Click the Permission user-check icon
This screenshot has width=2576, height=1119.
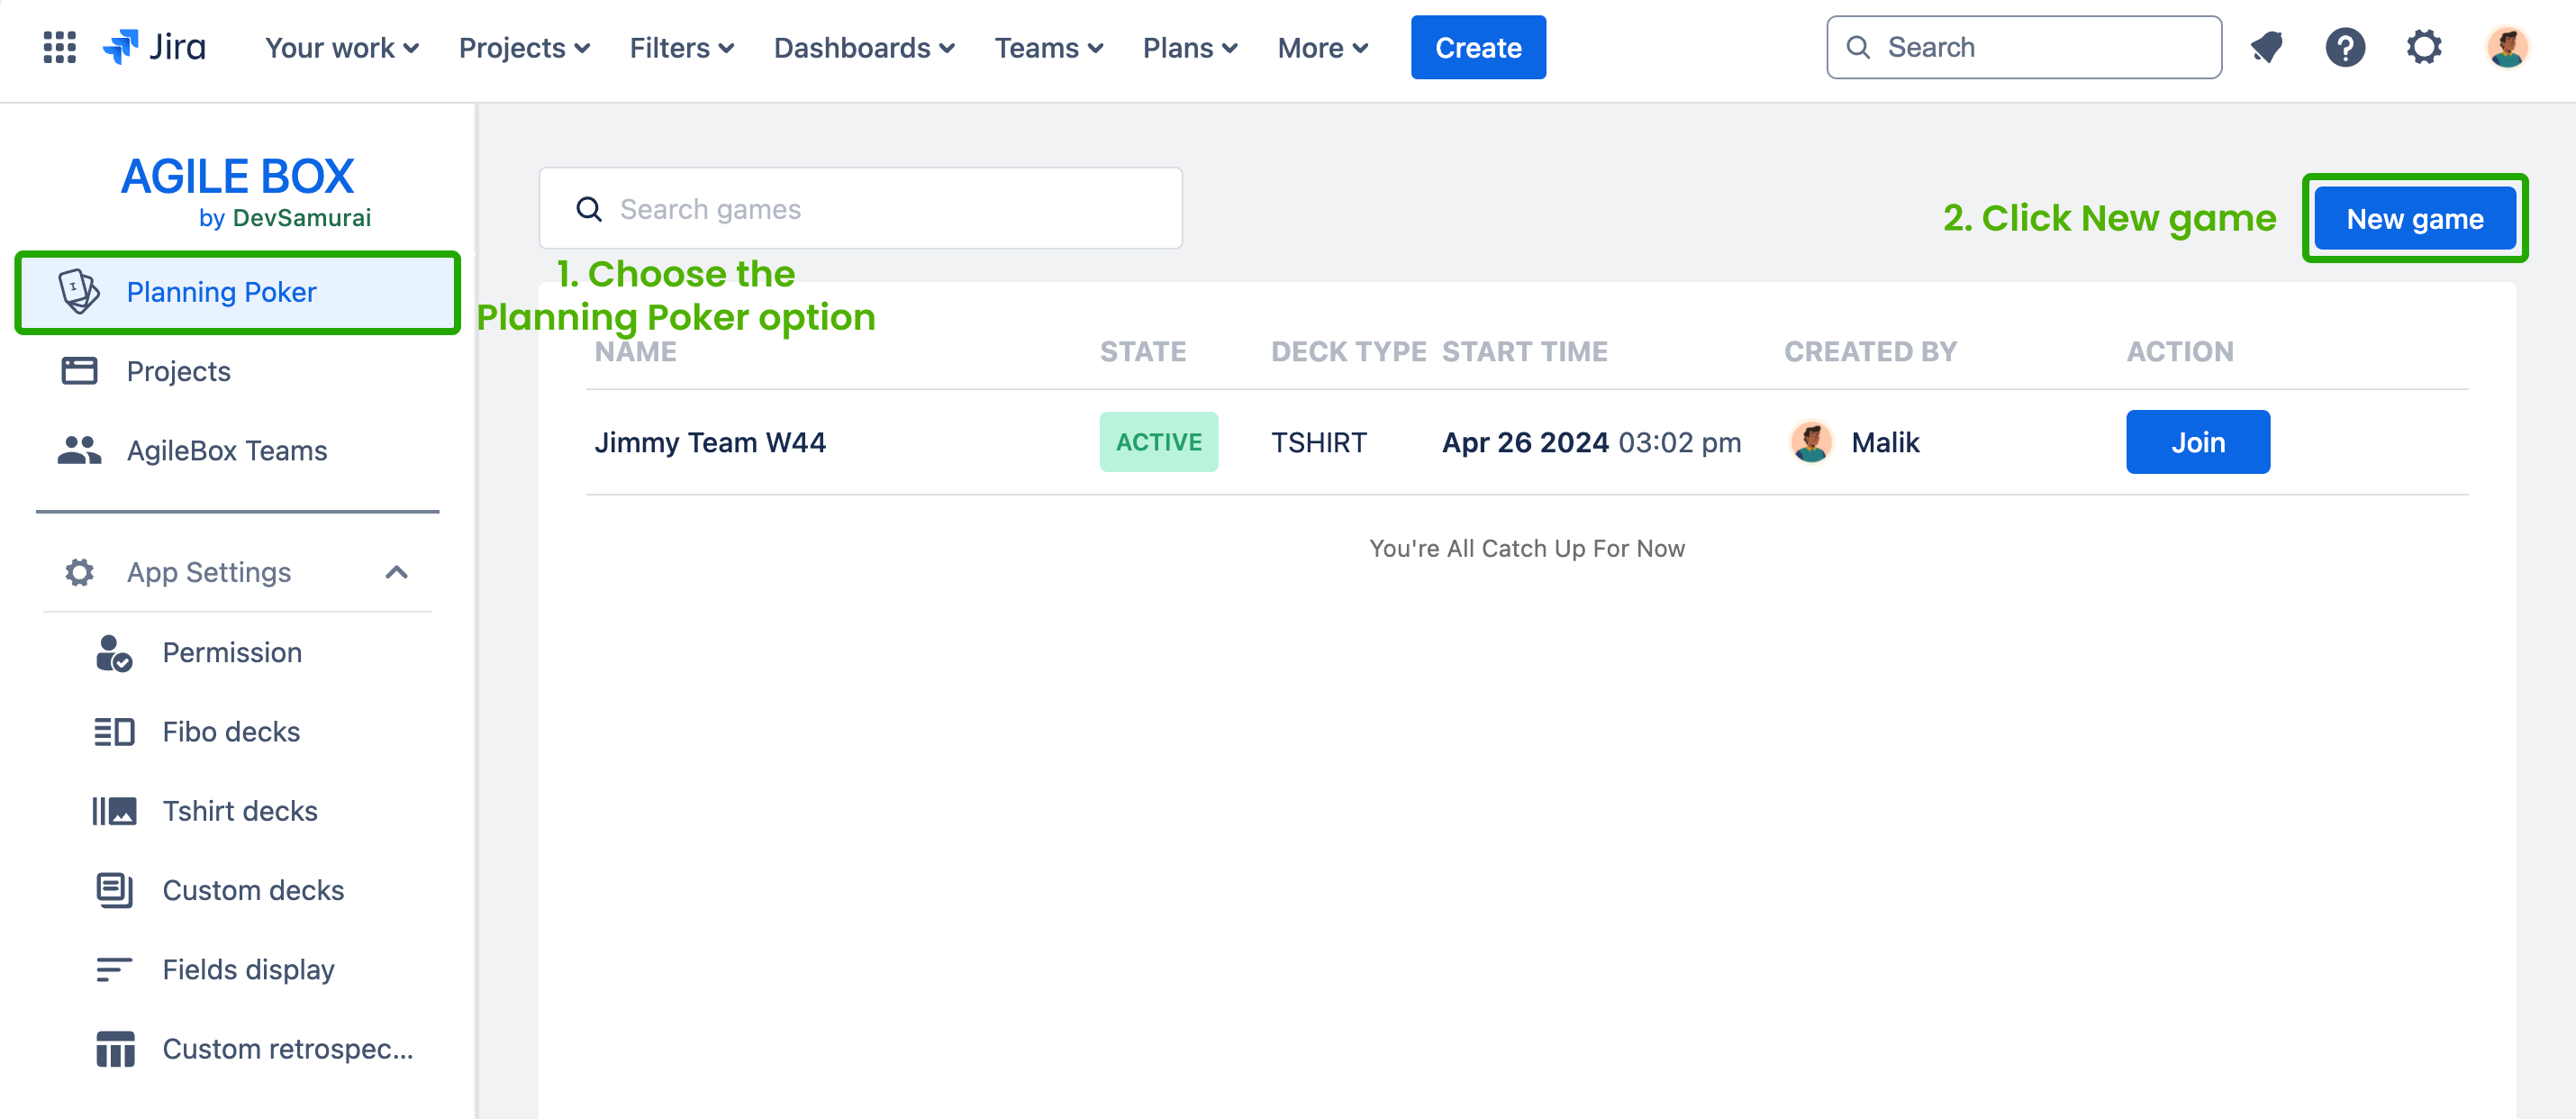coord(114,653)
